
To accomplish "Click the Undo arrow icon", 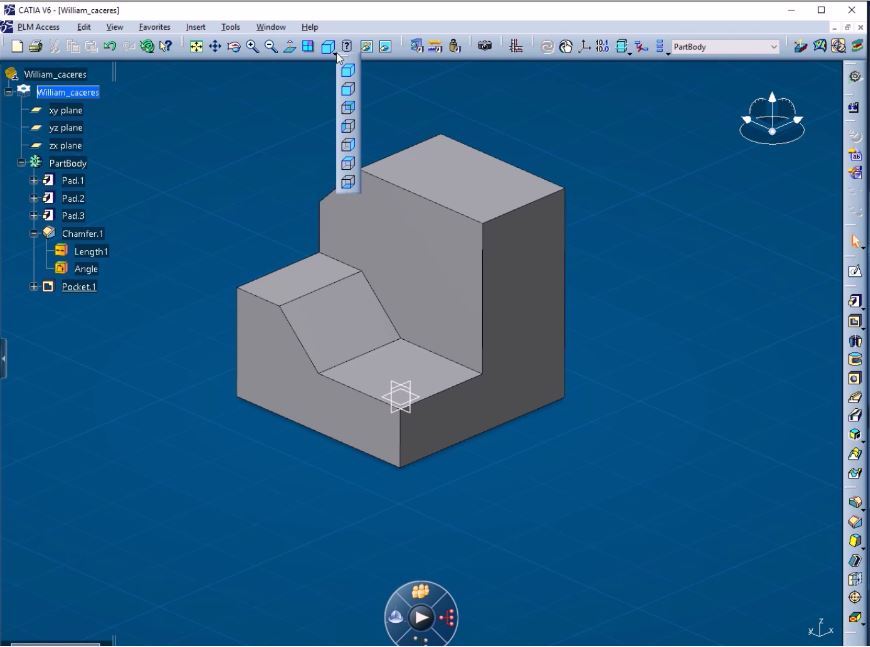I will (110, 46).
